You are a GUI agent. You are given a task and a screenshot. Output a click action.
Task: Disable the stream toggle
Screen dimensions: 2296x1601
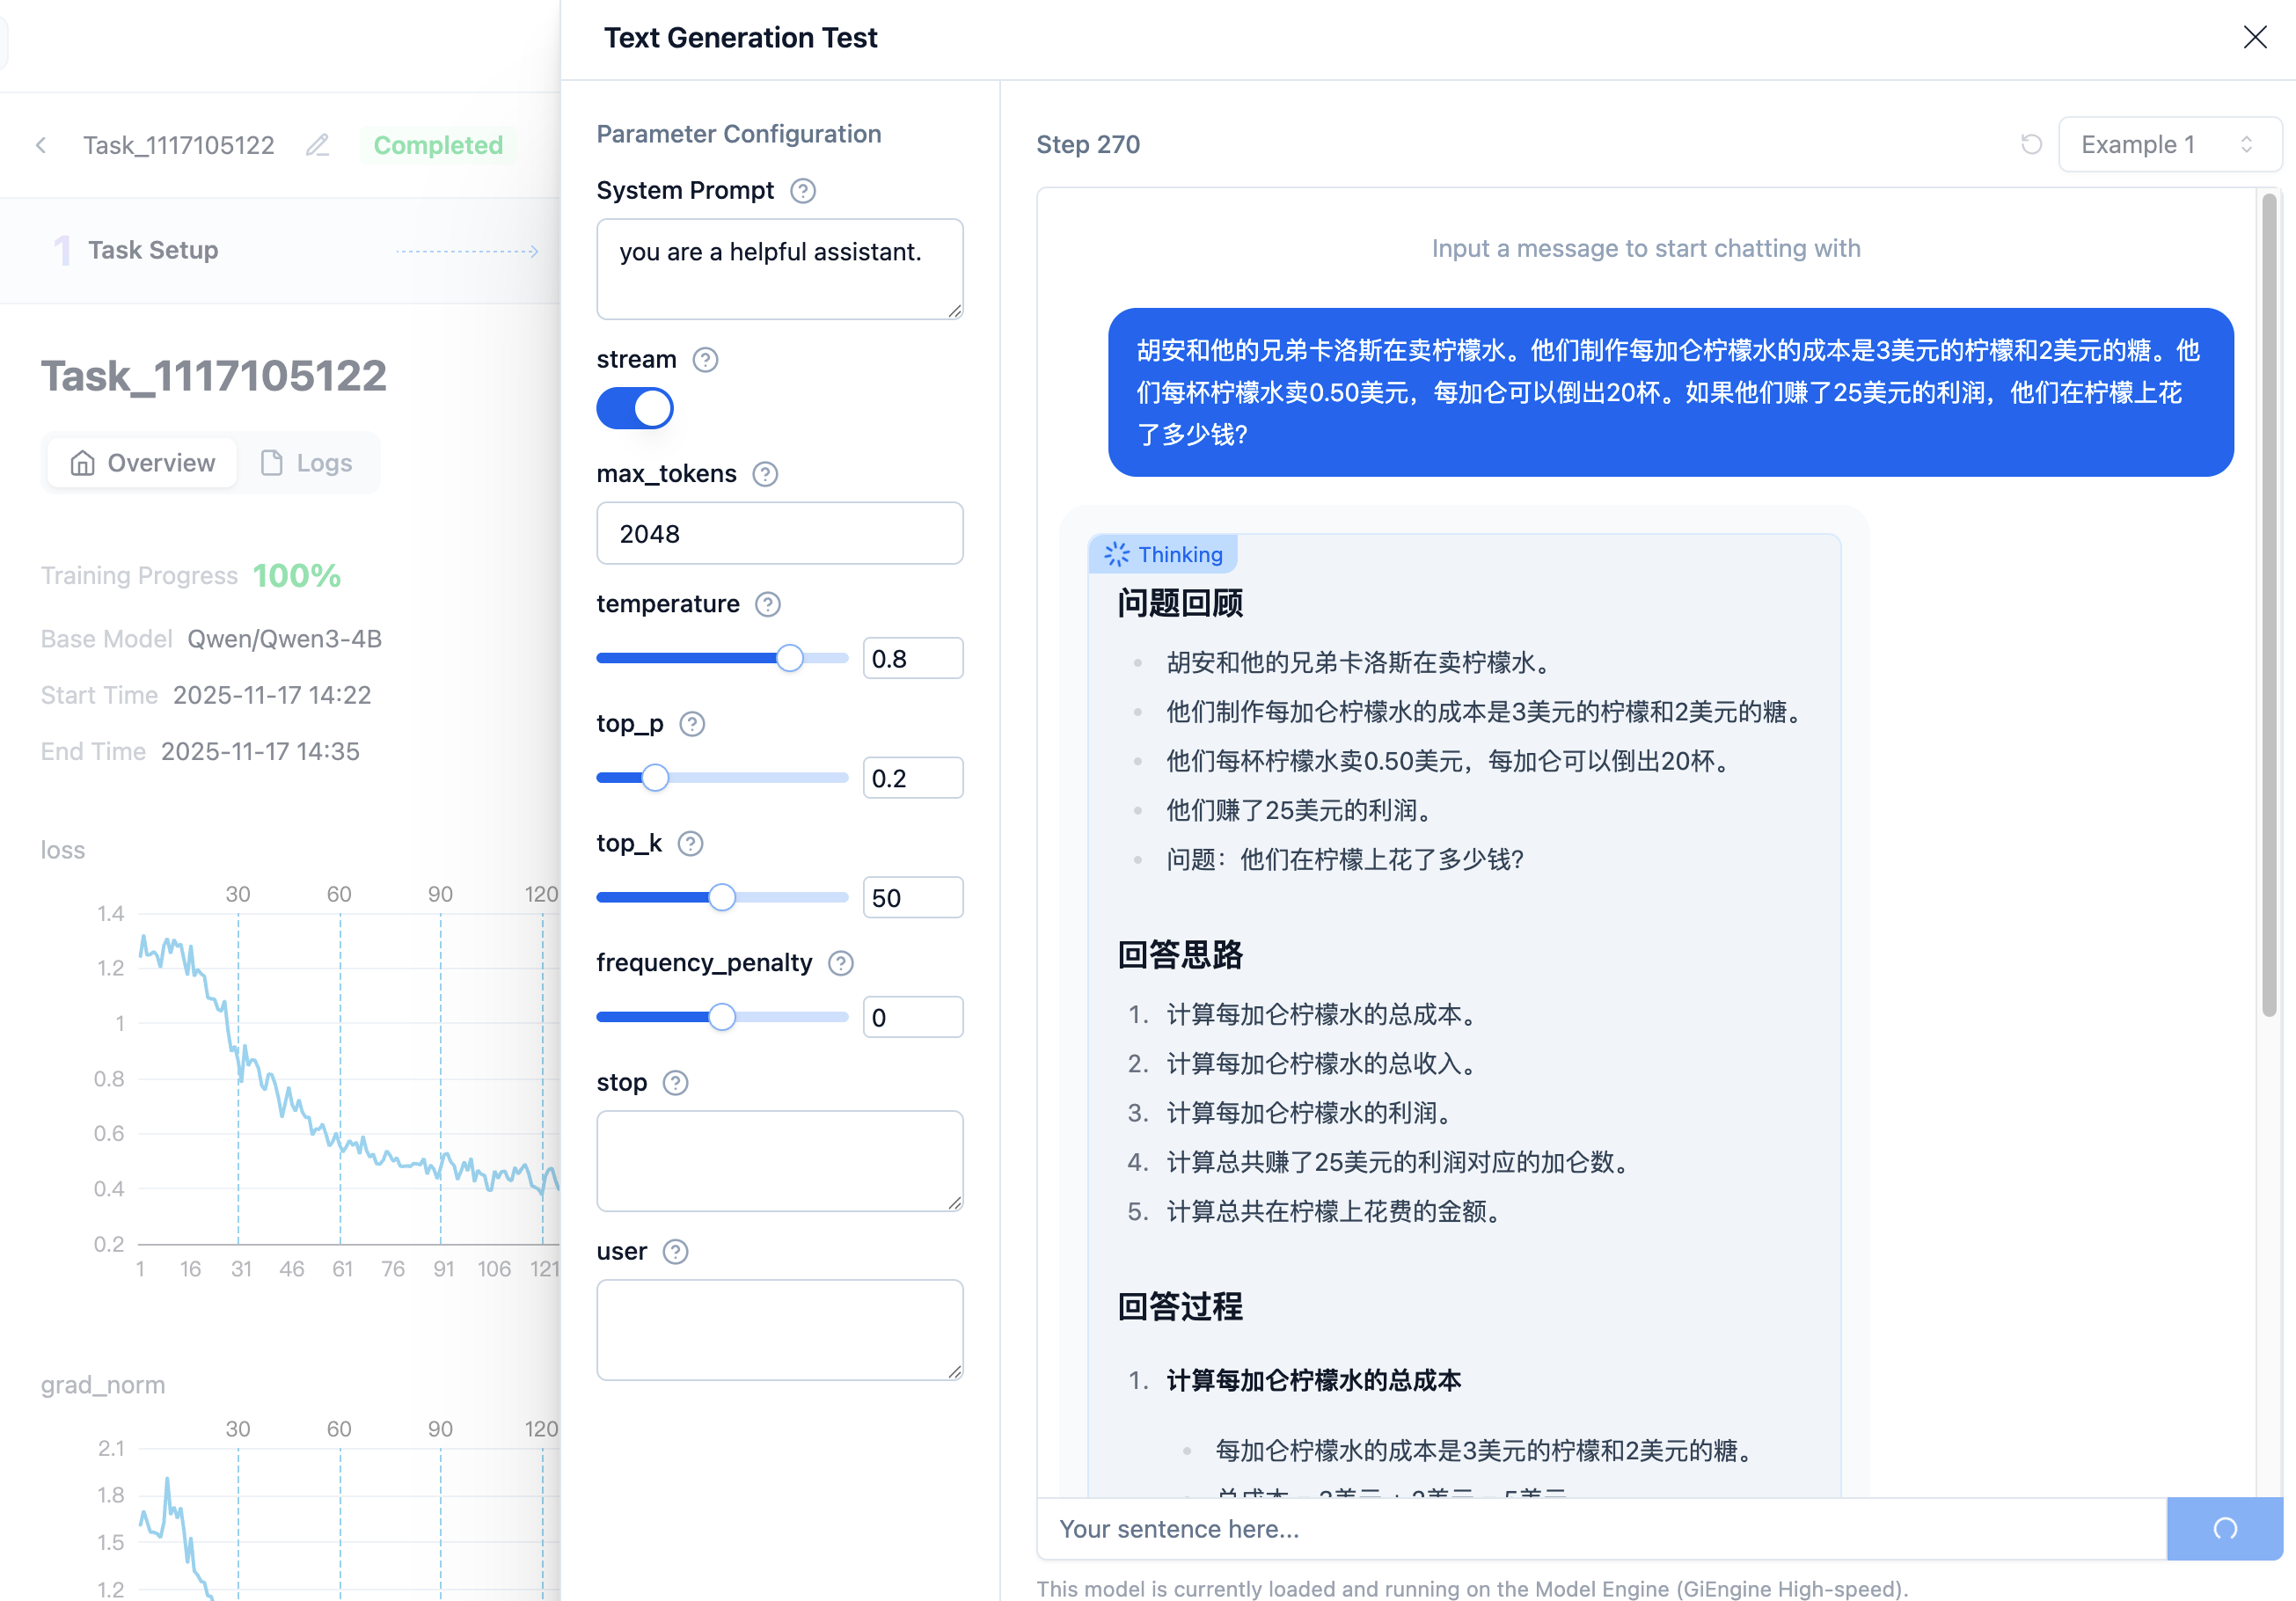tap(635, 408)
